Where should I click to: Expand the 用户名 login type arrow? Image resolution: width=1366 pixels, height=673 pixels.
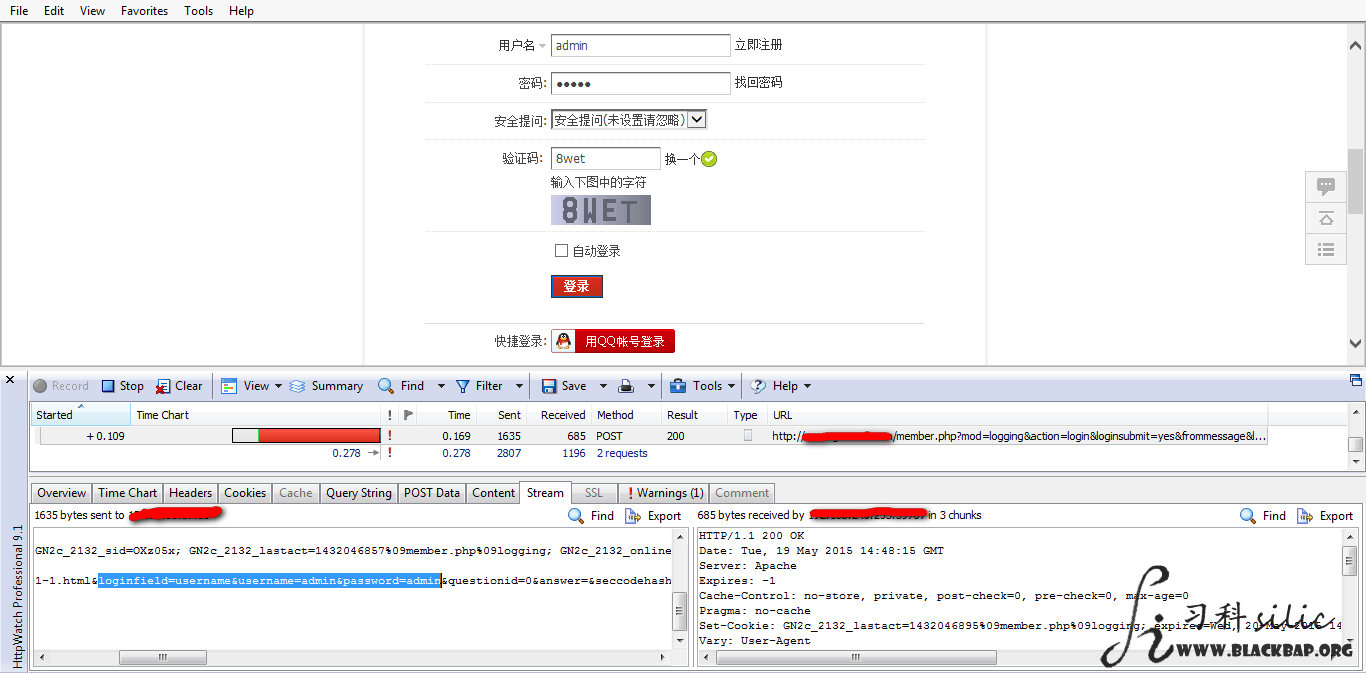pos(542,46)
